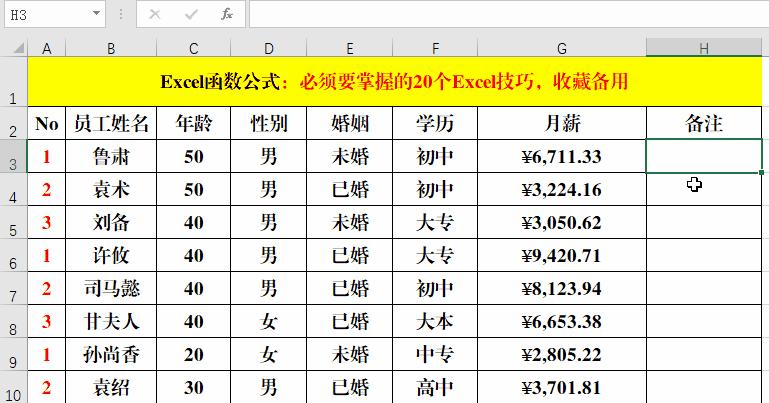Click the 备注 header cell

pyautogui.click(x=704, y=123)
